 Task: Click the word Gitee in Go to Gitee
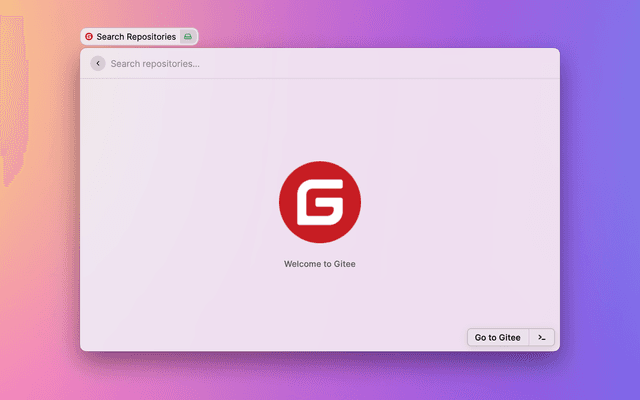(509, 337)
